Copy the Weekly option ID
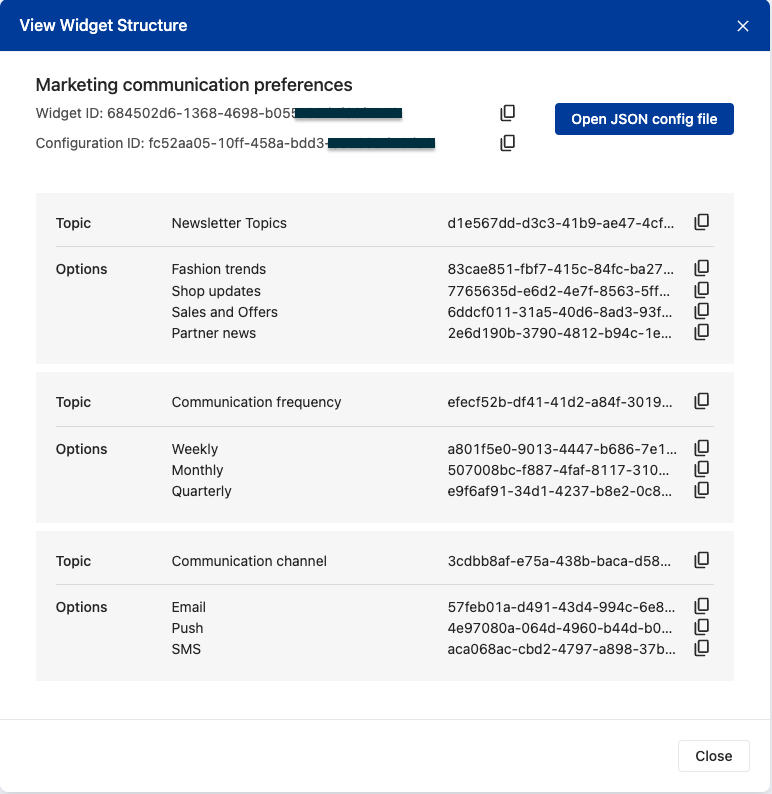Viewport: 772px width, 794px height. click(x=702, y=448)
